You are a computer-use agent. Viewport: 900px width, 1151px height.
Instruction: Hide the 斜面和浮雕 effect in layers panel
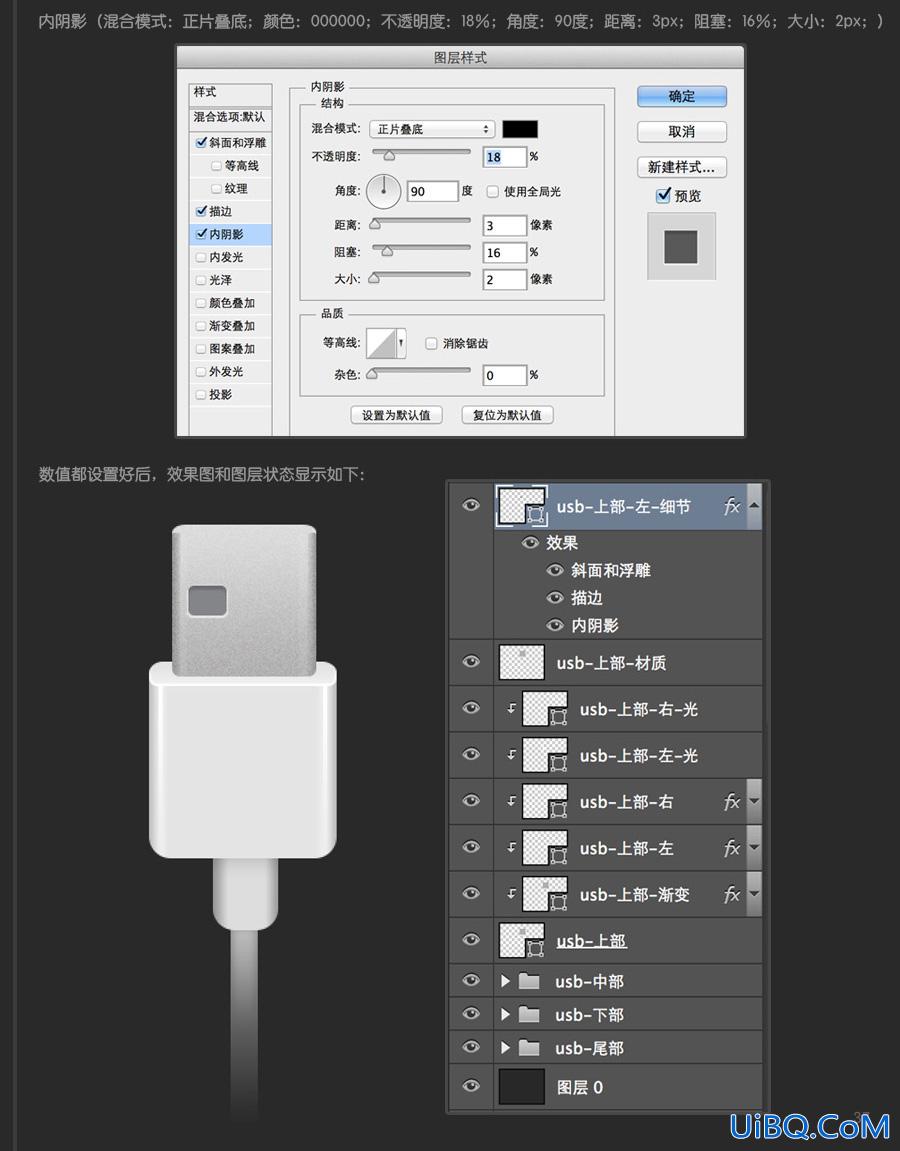click(x=555, y=570)
